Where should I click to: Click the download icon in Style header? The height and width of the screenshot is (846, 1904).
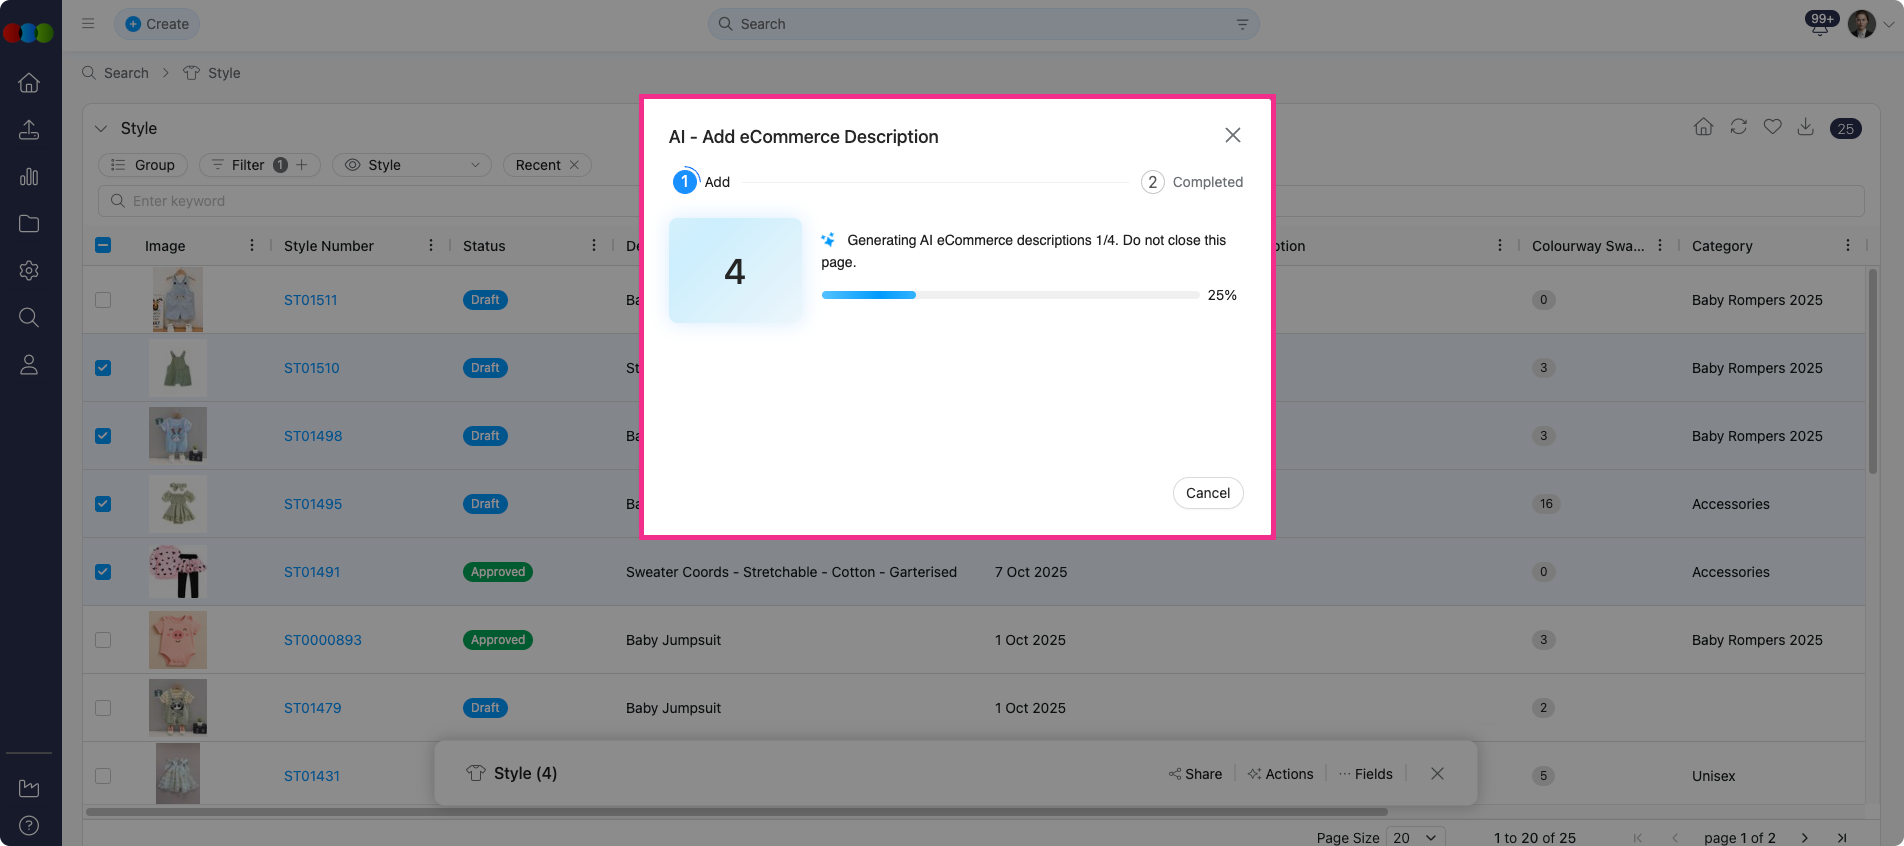point(1805,127)
